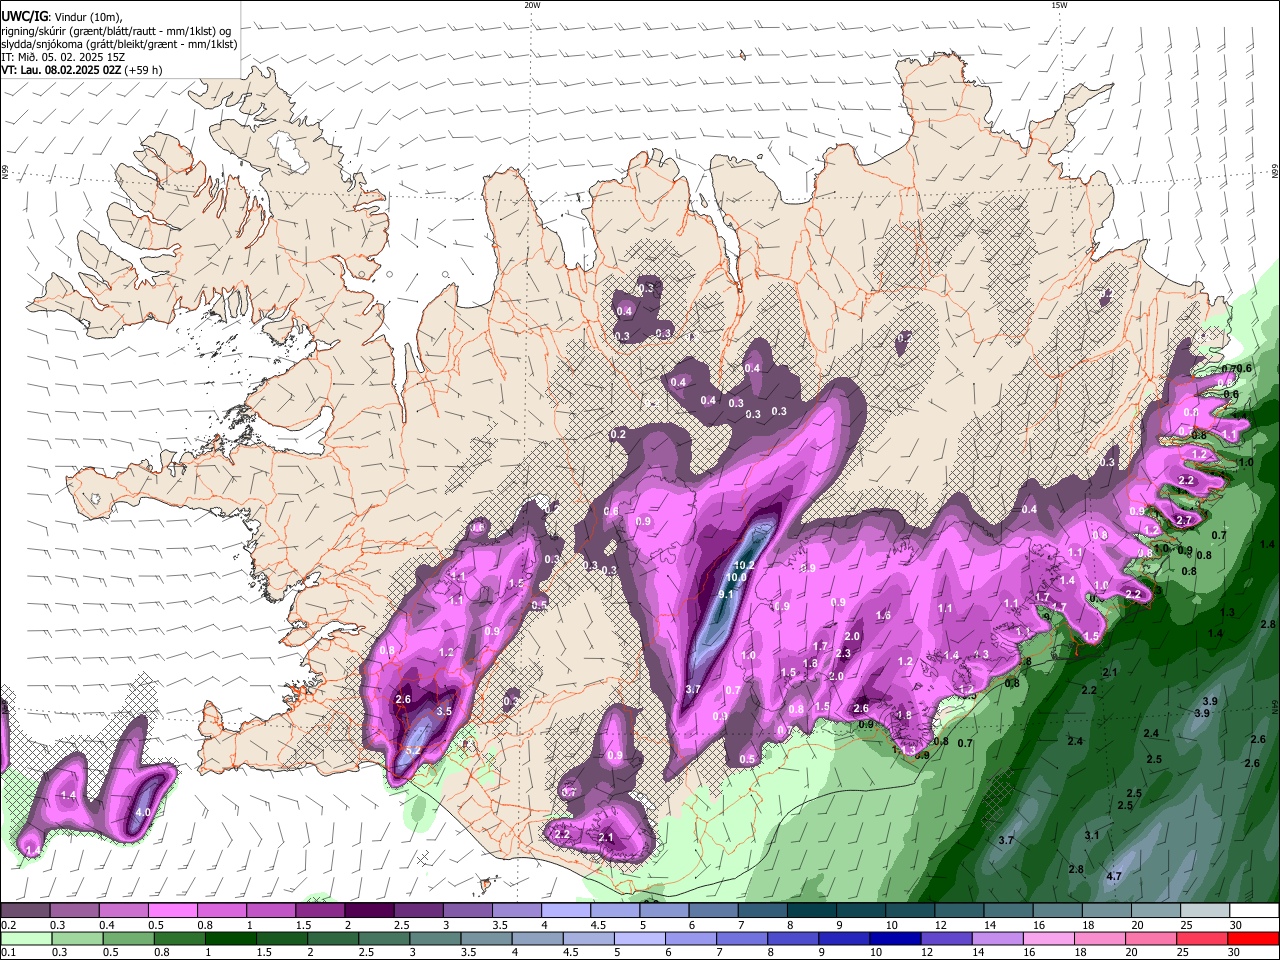This screenshot has height=960, width=1280.
Task: Click the 'IT: Mið. 05. 02. 2025 15Z' line
Action: pyautogui.click(x=63, y=57)
